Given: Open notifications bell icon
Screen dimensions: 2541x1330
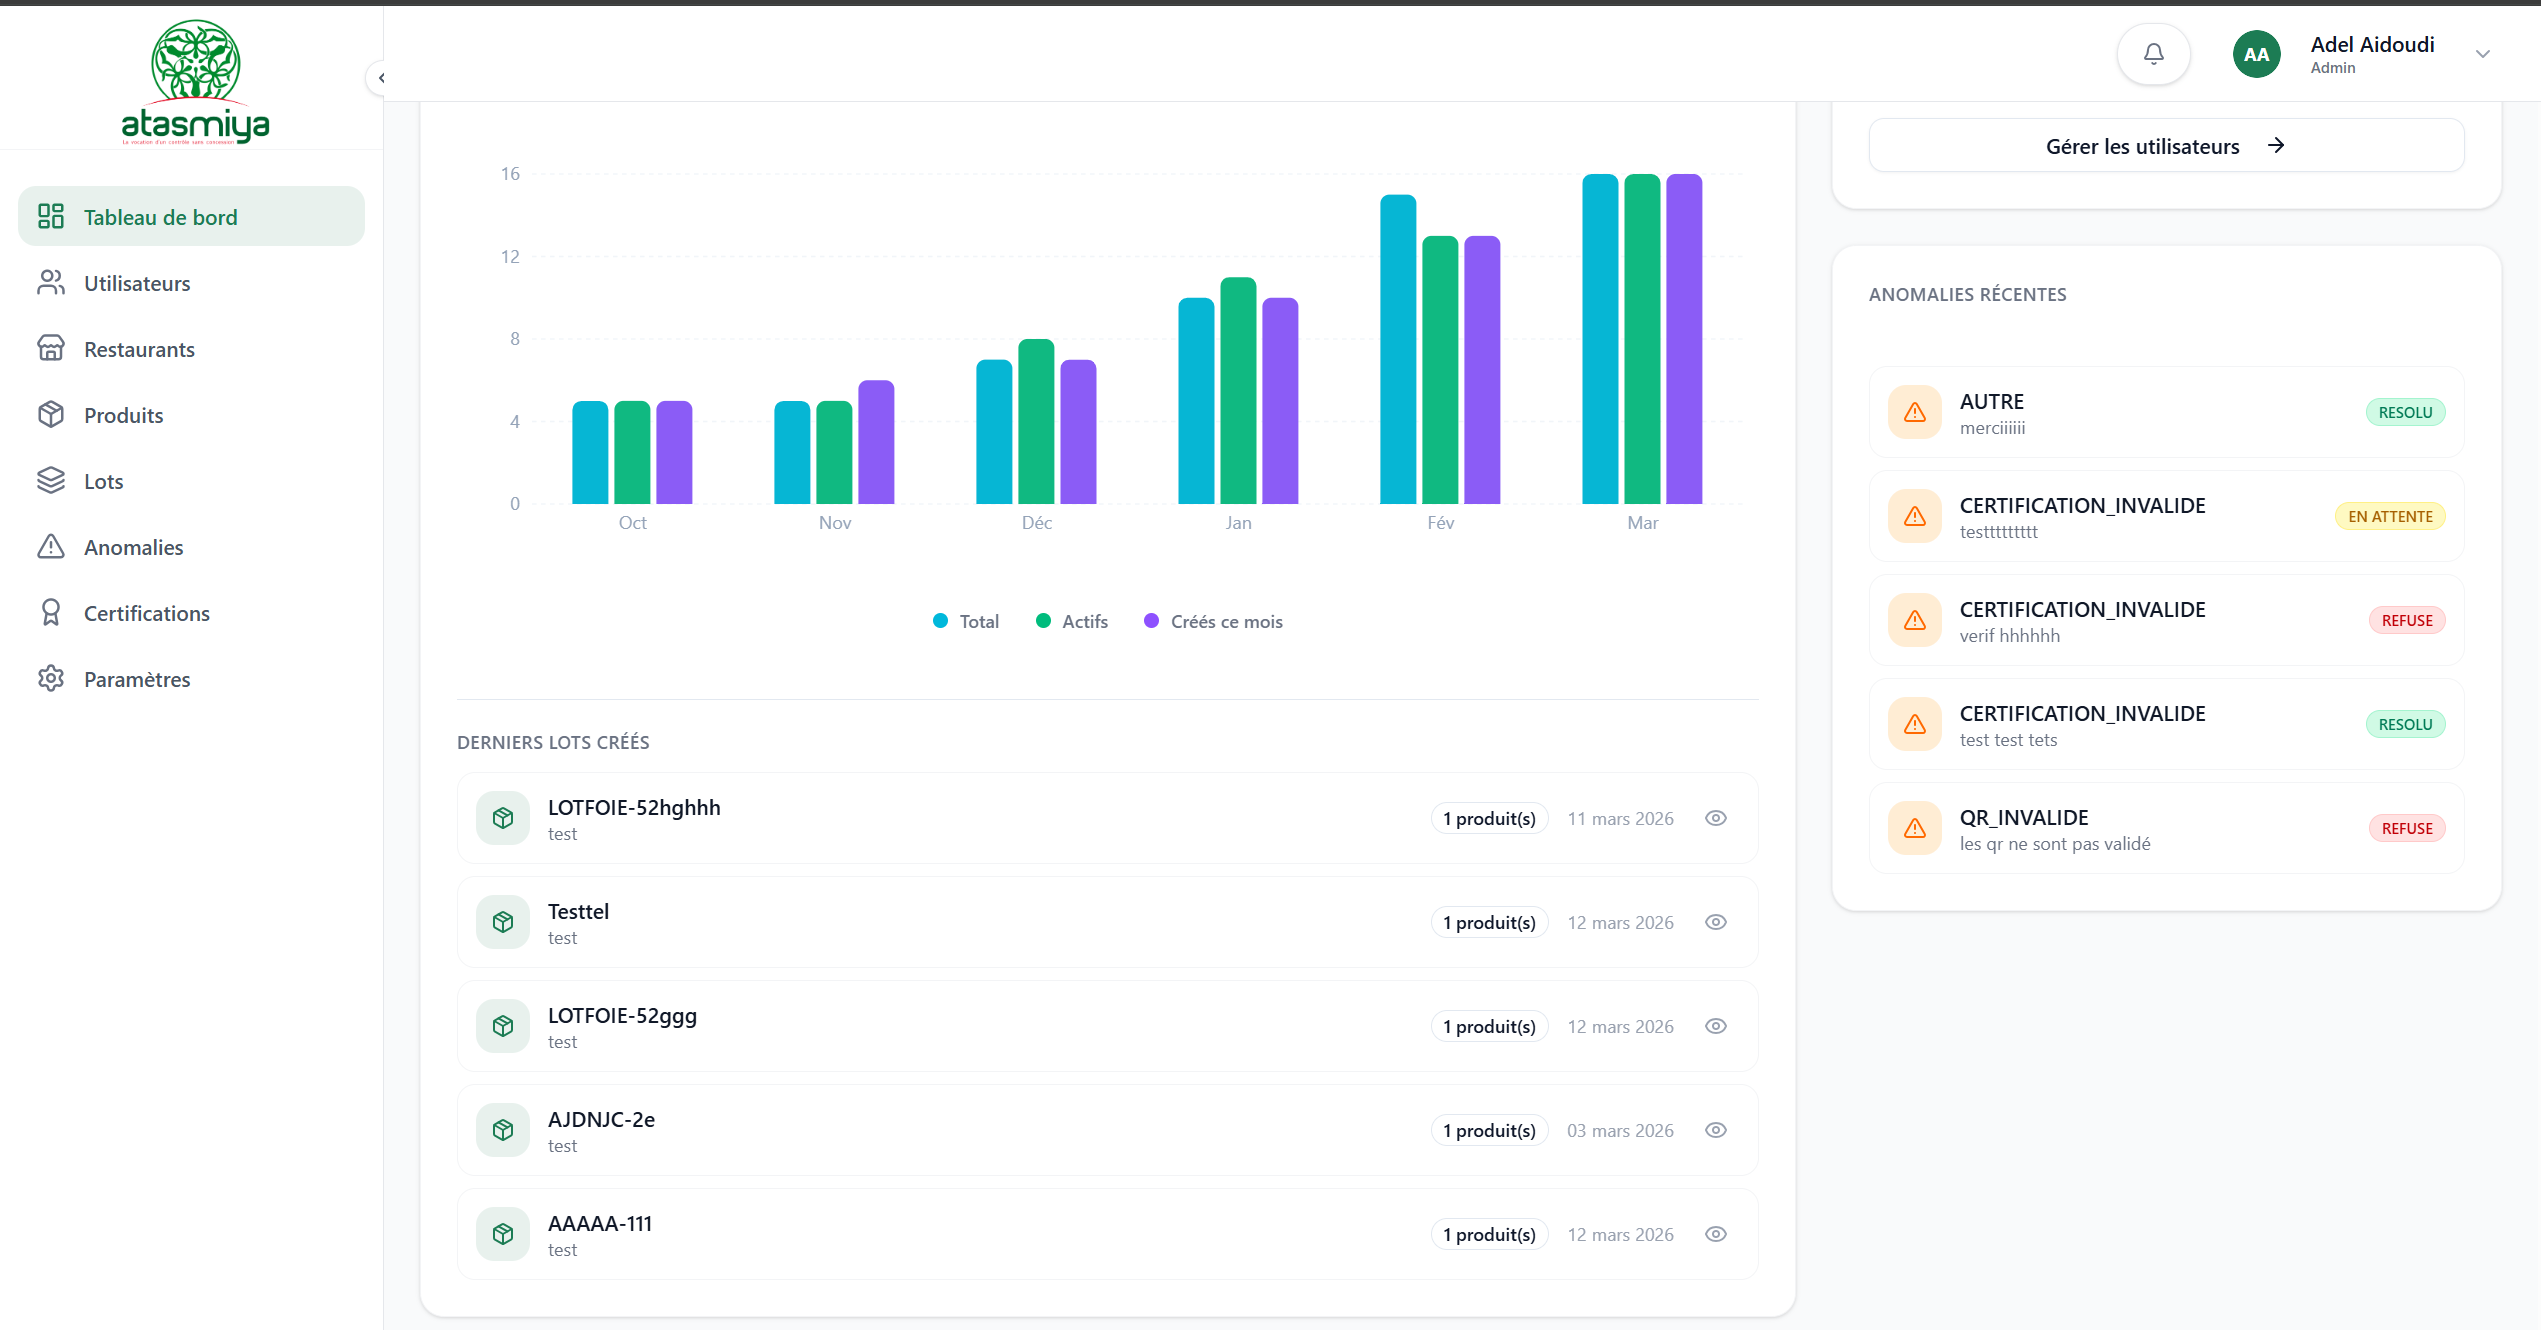Looking at the screenshot, I should 2153,54.
